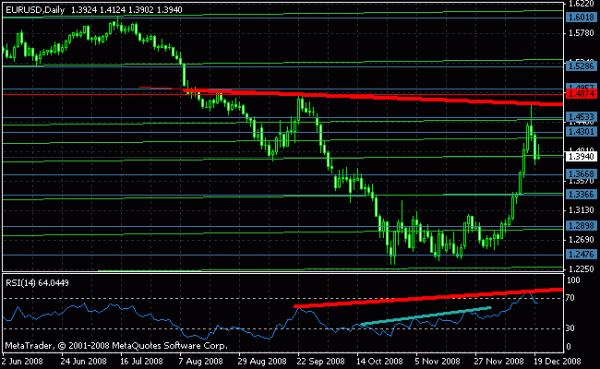Click the RSI(14) 64.0449 indicator label
This screenshot has width=600, height=369.
click(37, 283)
